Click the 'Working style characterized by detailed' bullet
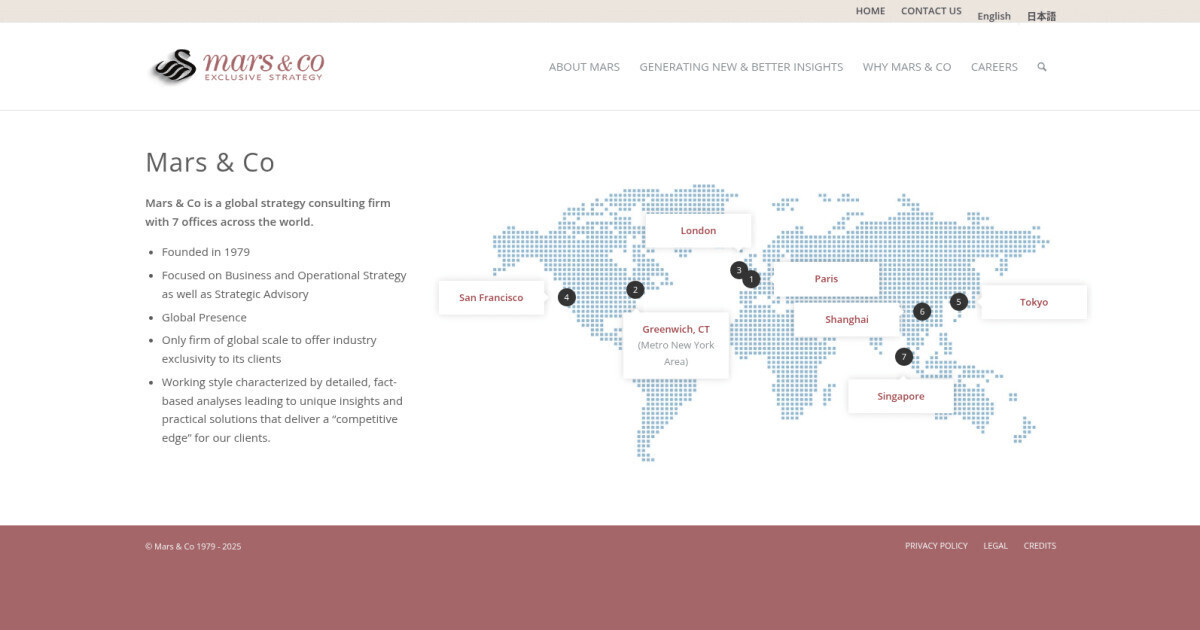The height and width of the screenshot is (630, 1200). click(282, 410)
